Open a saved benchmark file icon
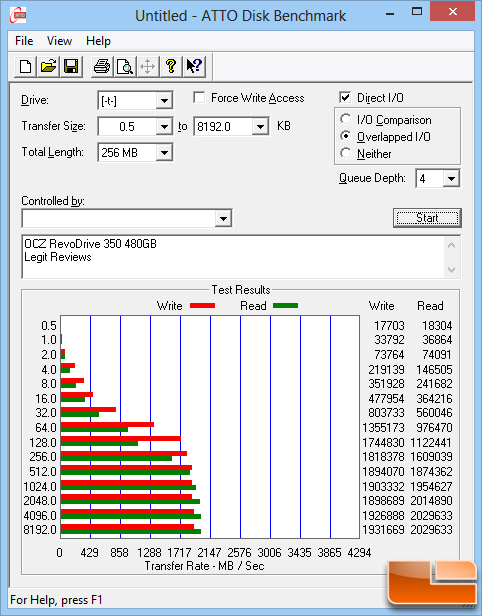Viewport: 482px width, 616px height. click(48, 66)
